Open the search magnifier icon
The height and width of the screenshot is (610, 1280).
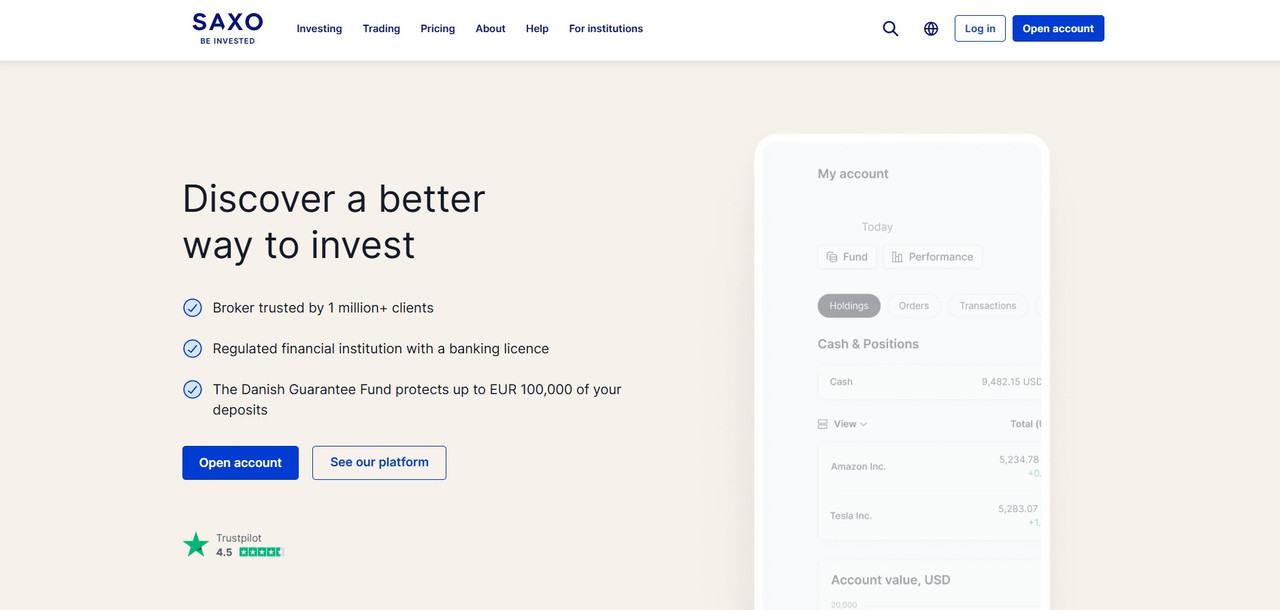tap(890, 29)
